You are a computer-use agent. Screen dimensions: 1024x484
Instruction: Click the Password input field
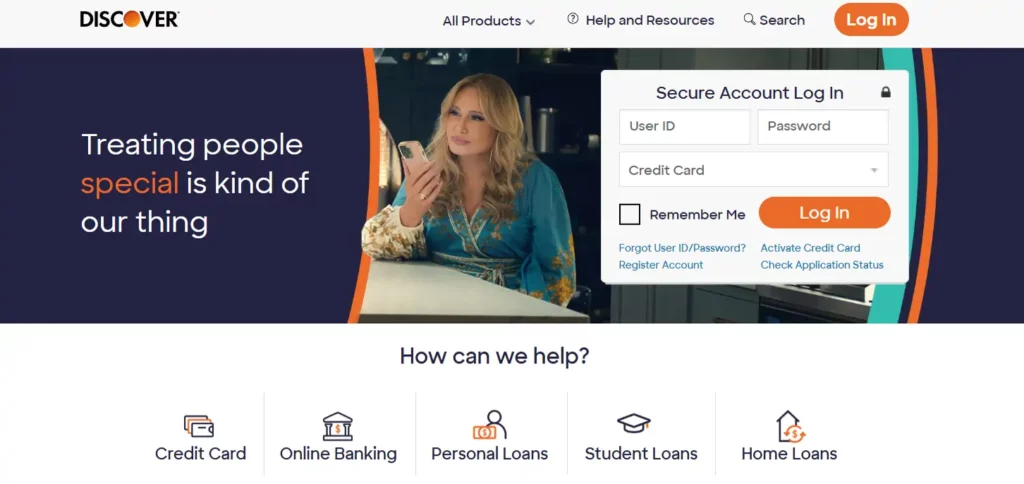point(823,127)
